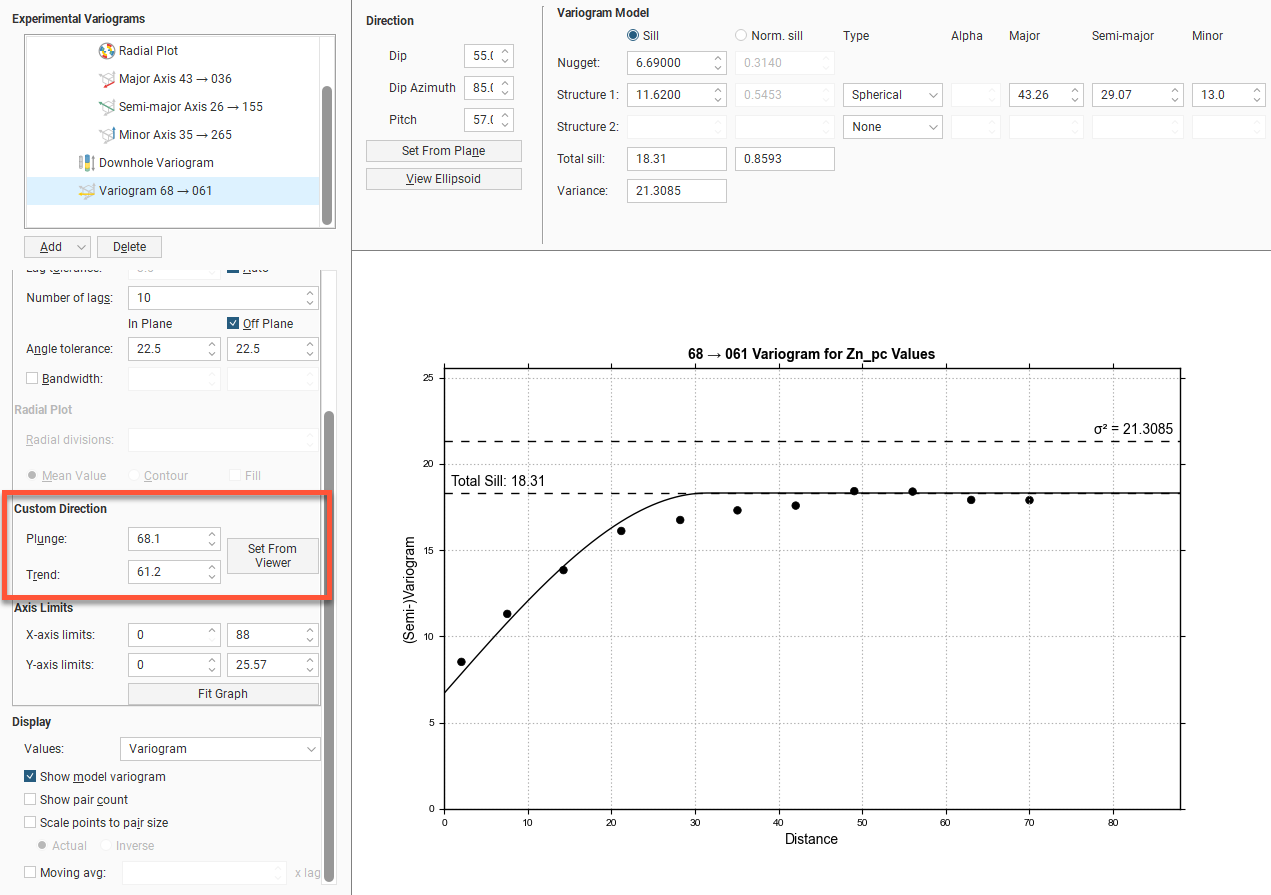Enable the Show pair count checkbox

[x=31, y=800]
